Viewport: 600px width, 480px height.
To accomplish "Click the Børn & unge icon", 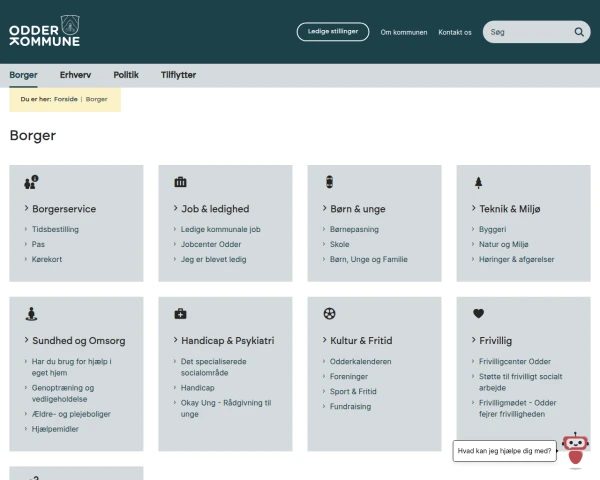I will (x=330, y=182).
